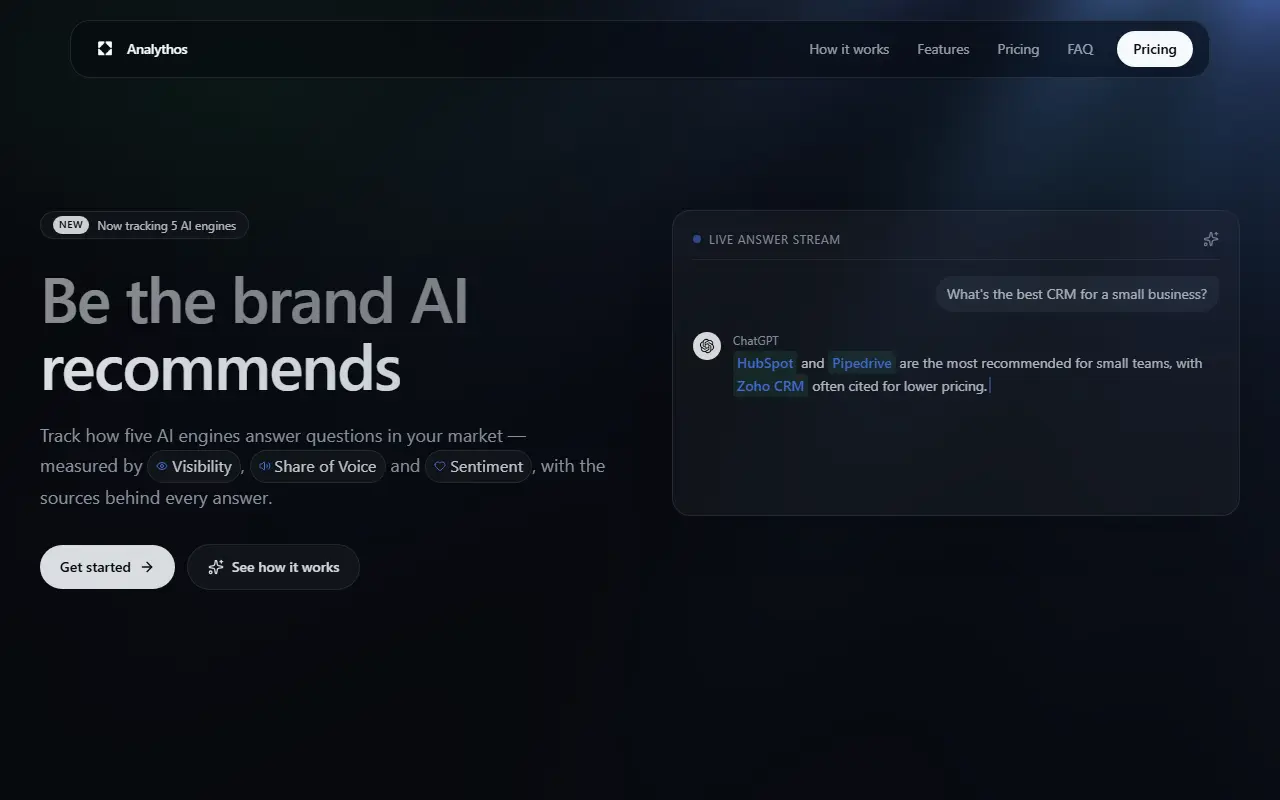This screenshot has width=1280, height=800.
Task: Select the Zoho CRM brand mention
Action: coord(770,386)
